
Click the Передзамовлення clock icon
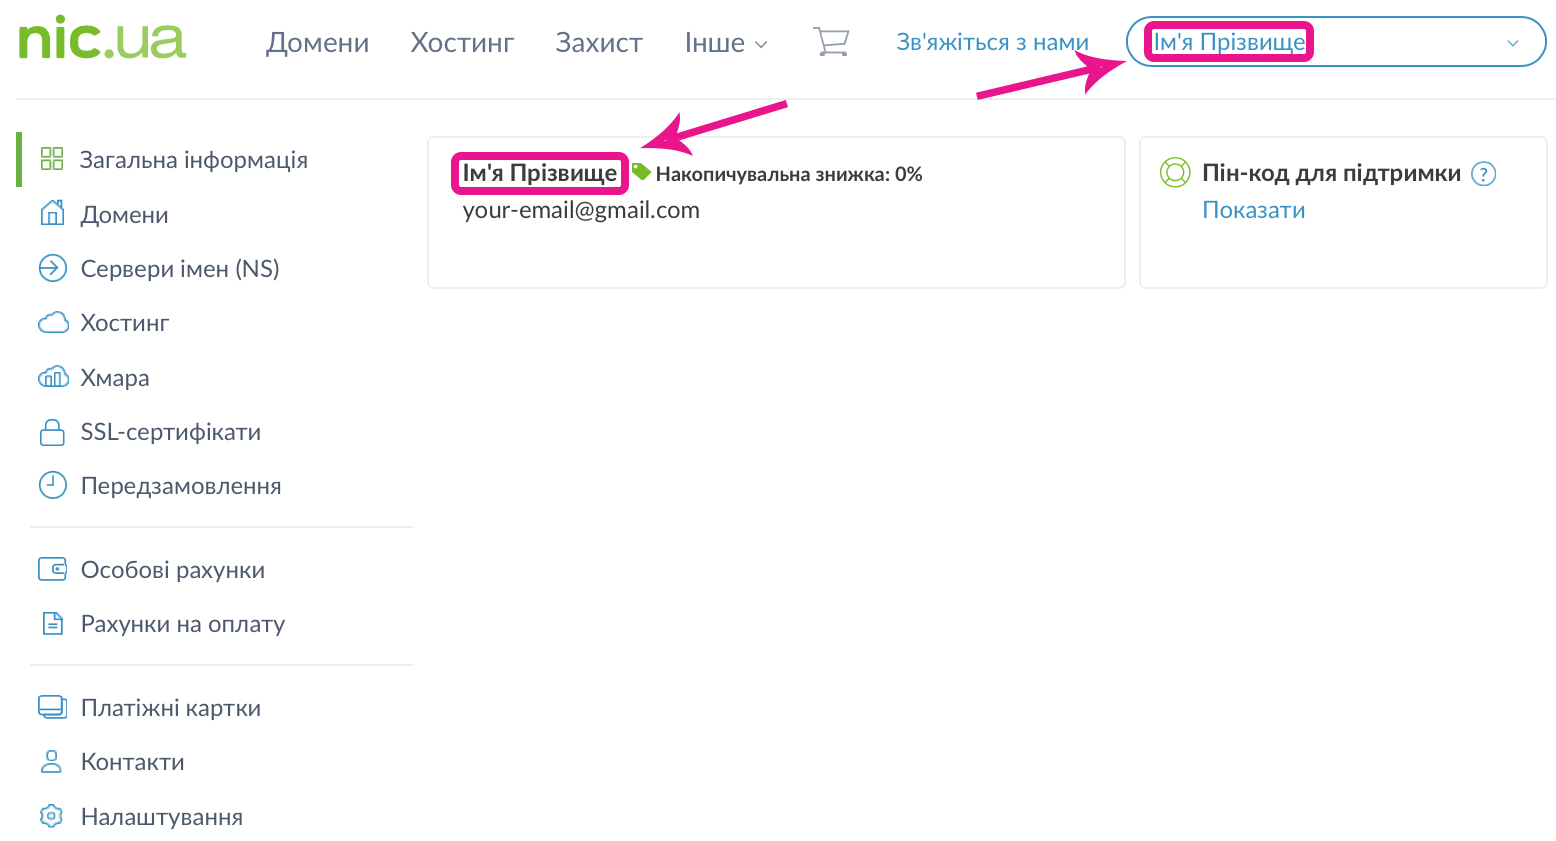tap(52, 486)
